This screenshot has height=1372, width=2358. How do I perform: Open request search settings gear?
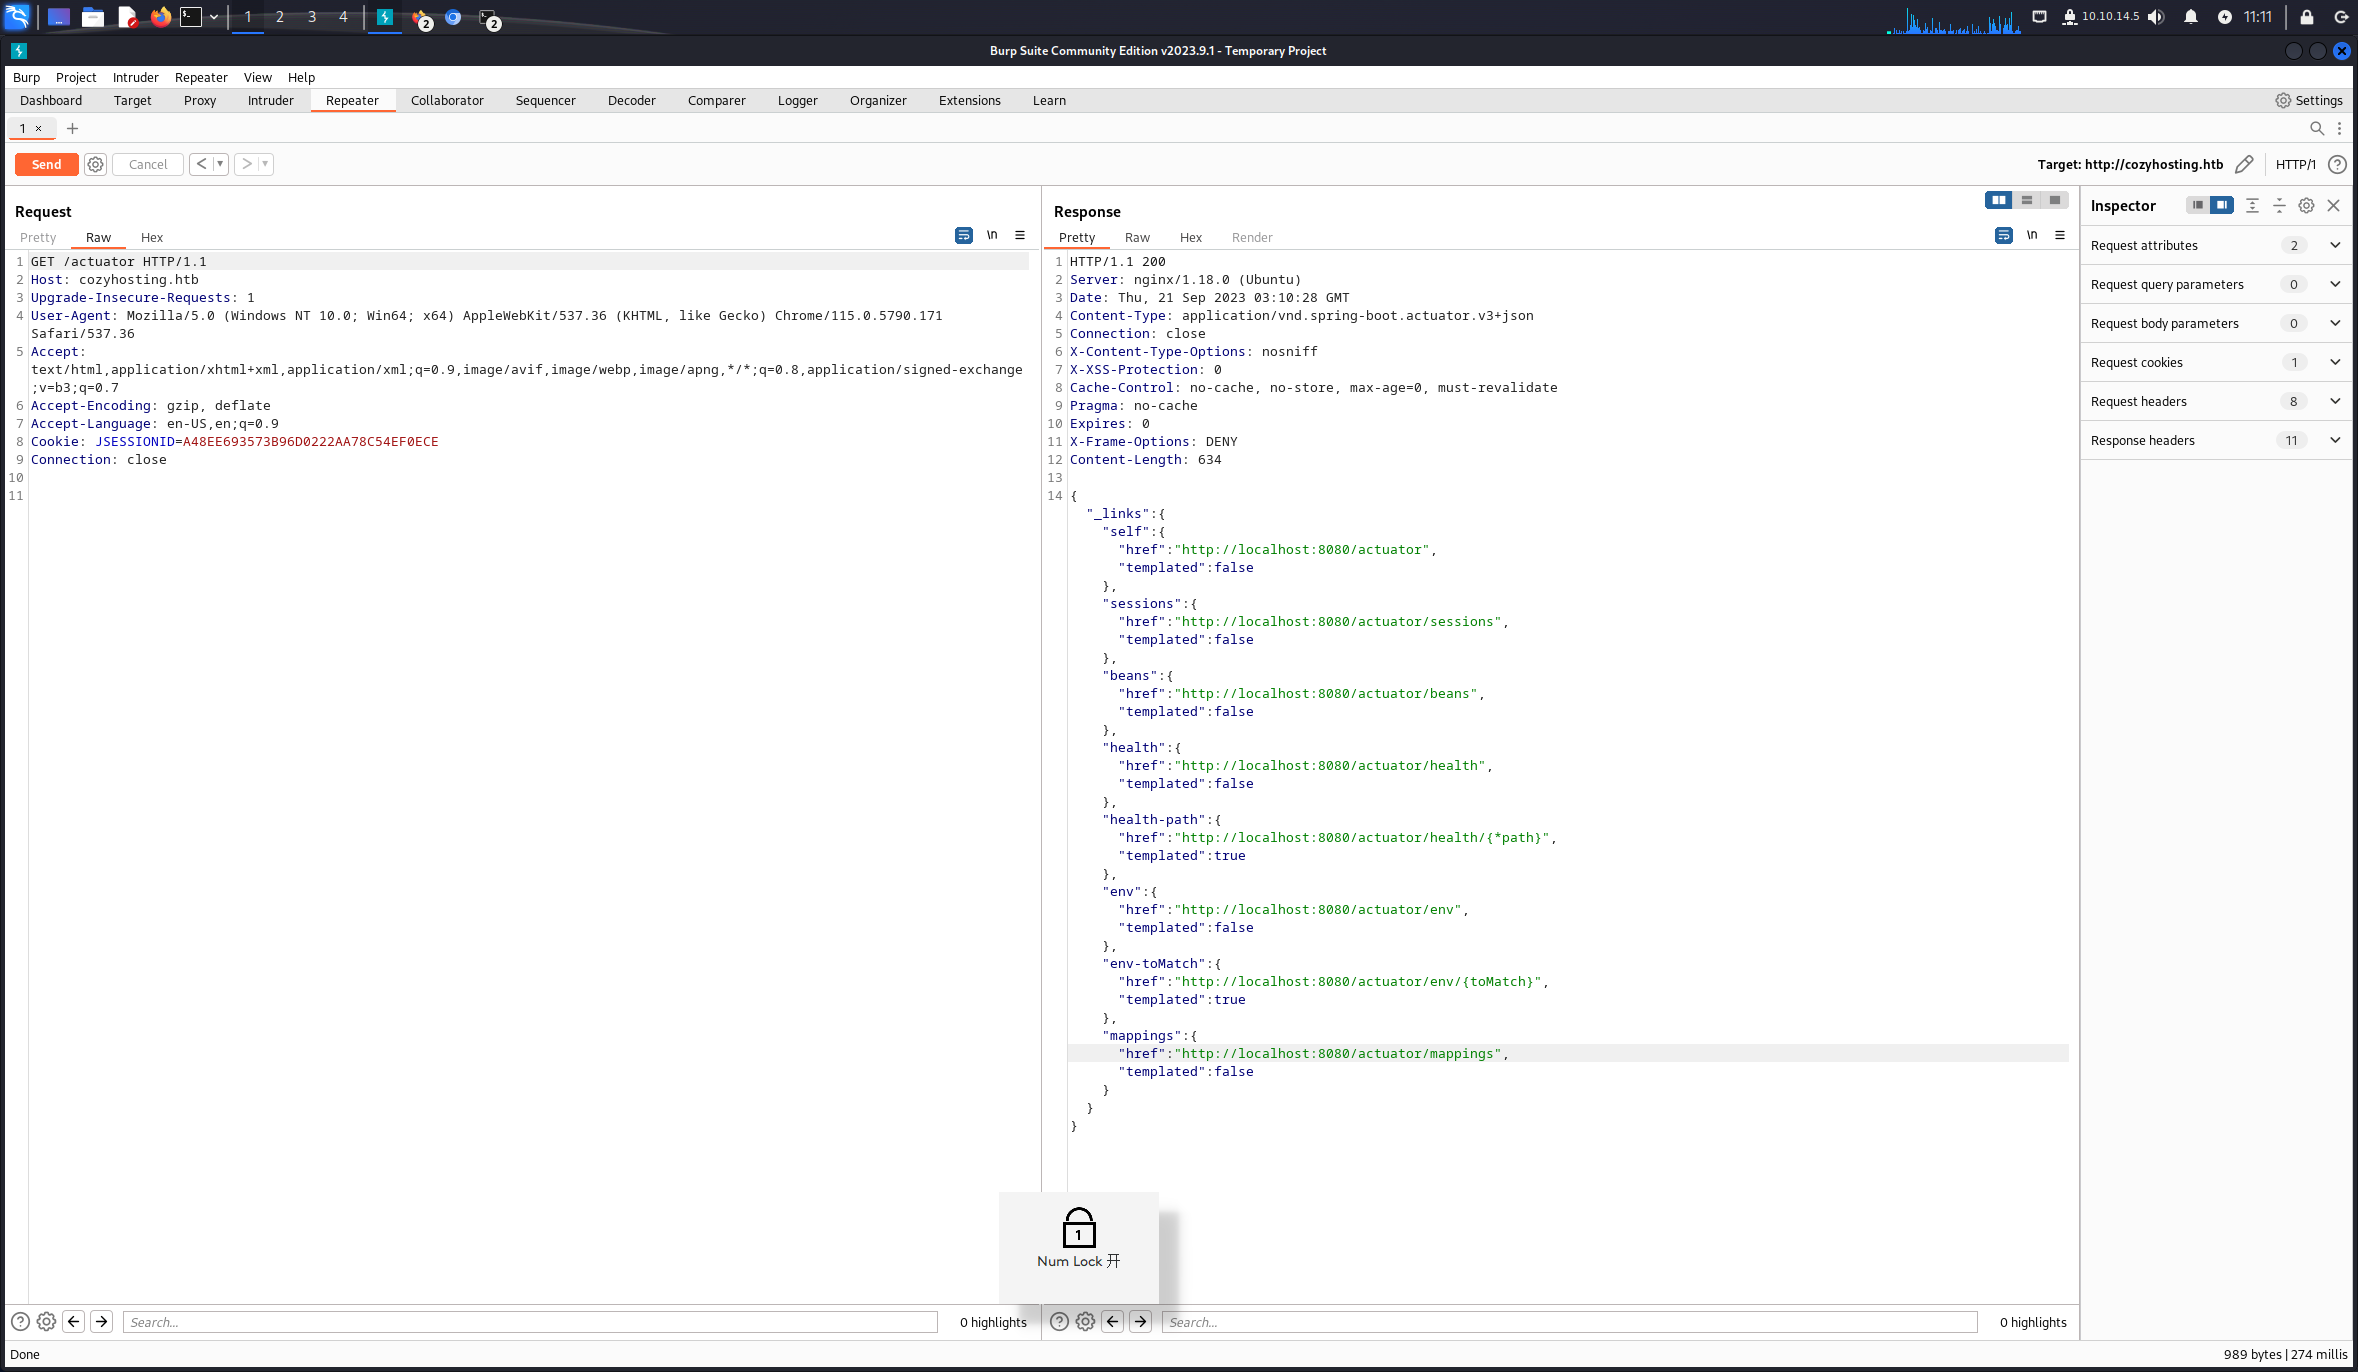[46, 1322]
